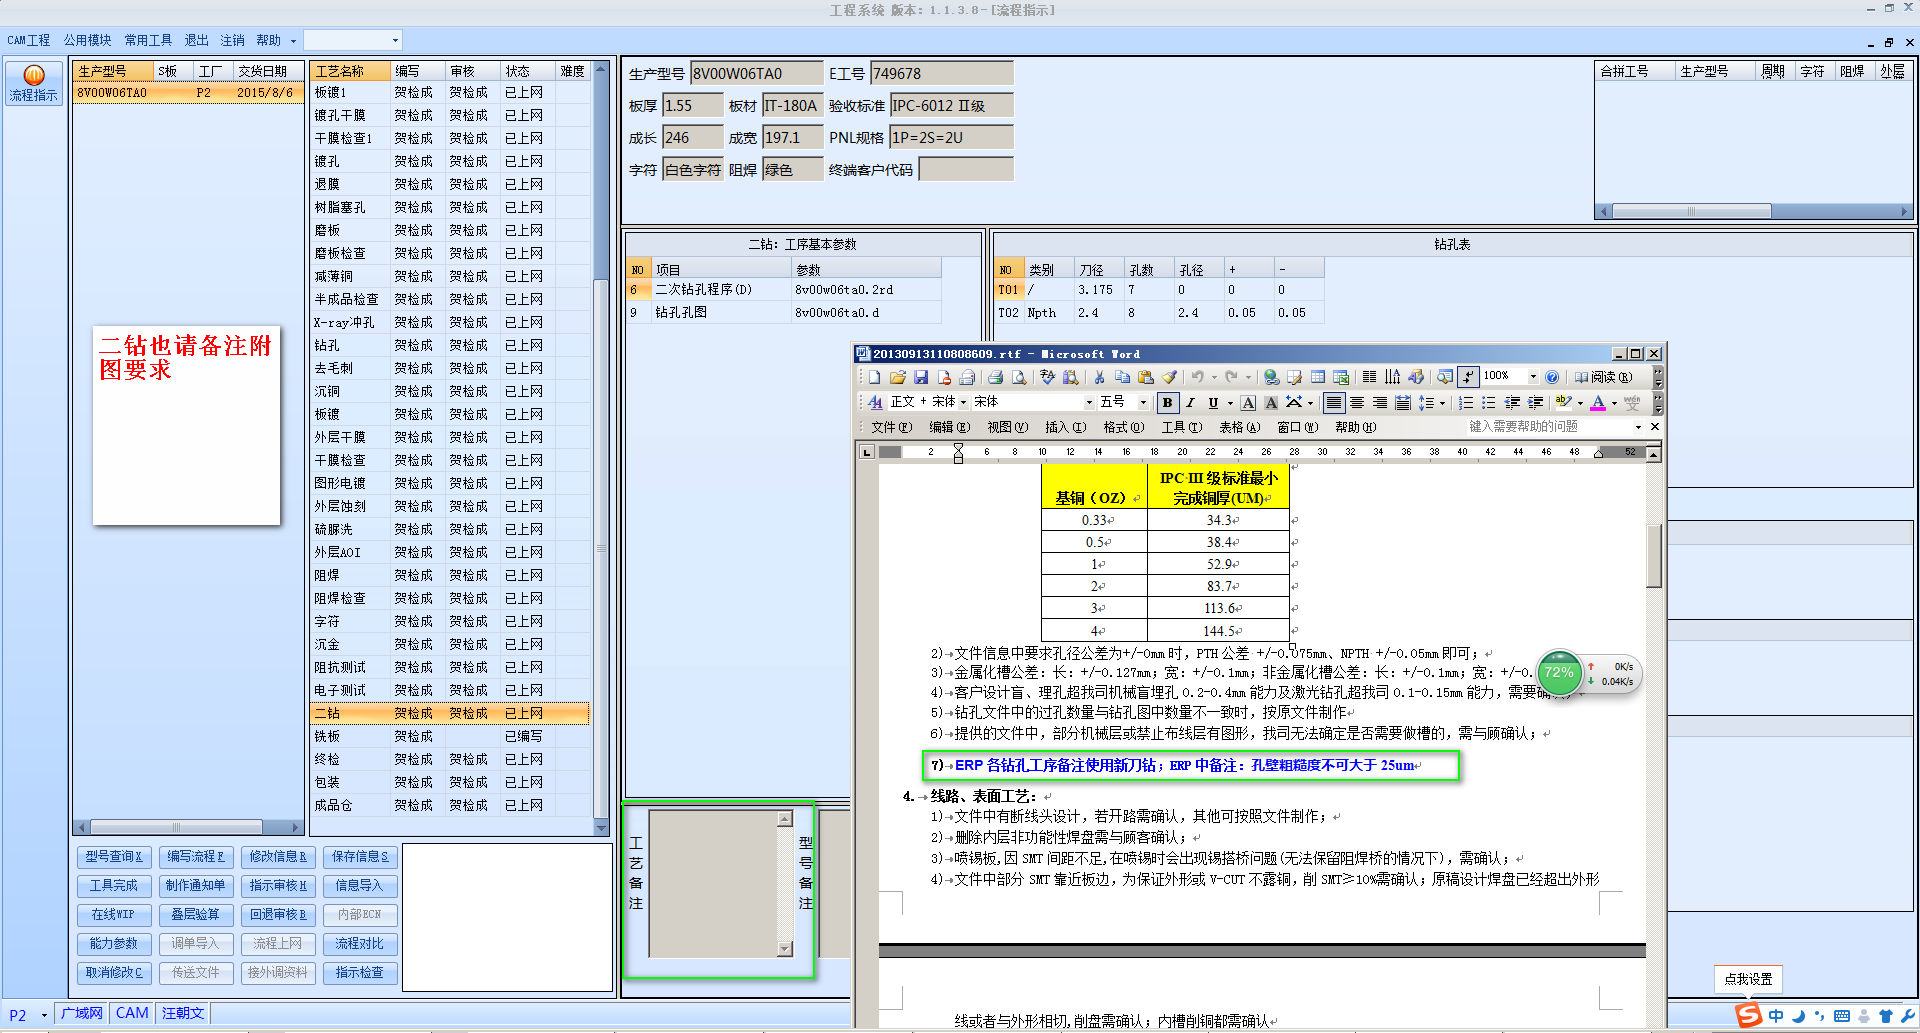Click the Copy icon in Word toolbar
The height and width of the screenshot is (1033, 1920).
1122,377
